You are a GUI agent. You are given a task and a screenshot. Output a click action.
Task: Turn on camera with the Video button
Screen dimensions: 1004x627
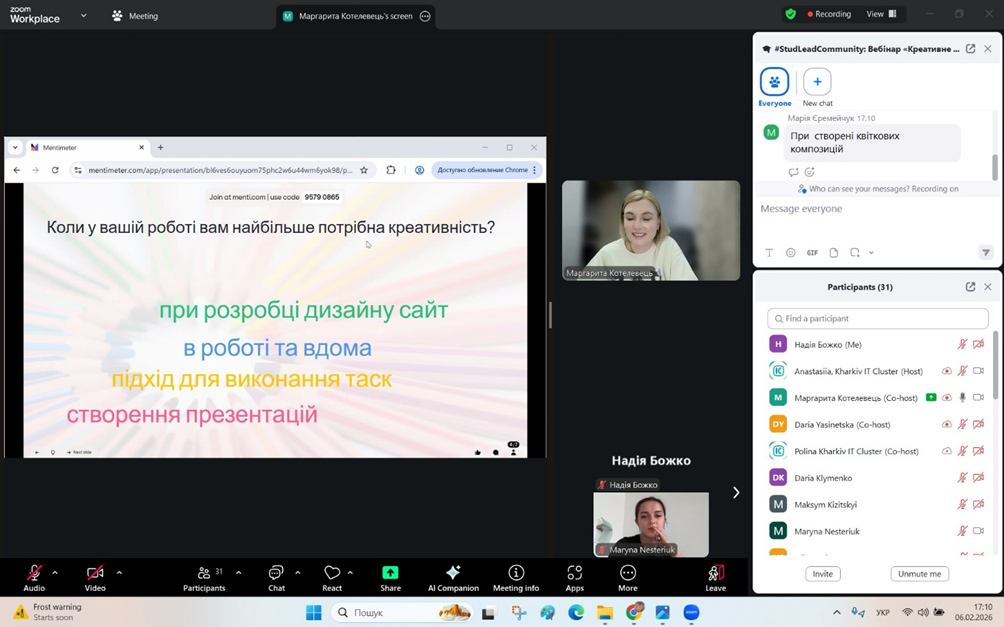[x=95, y=574]
